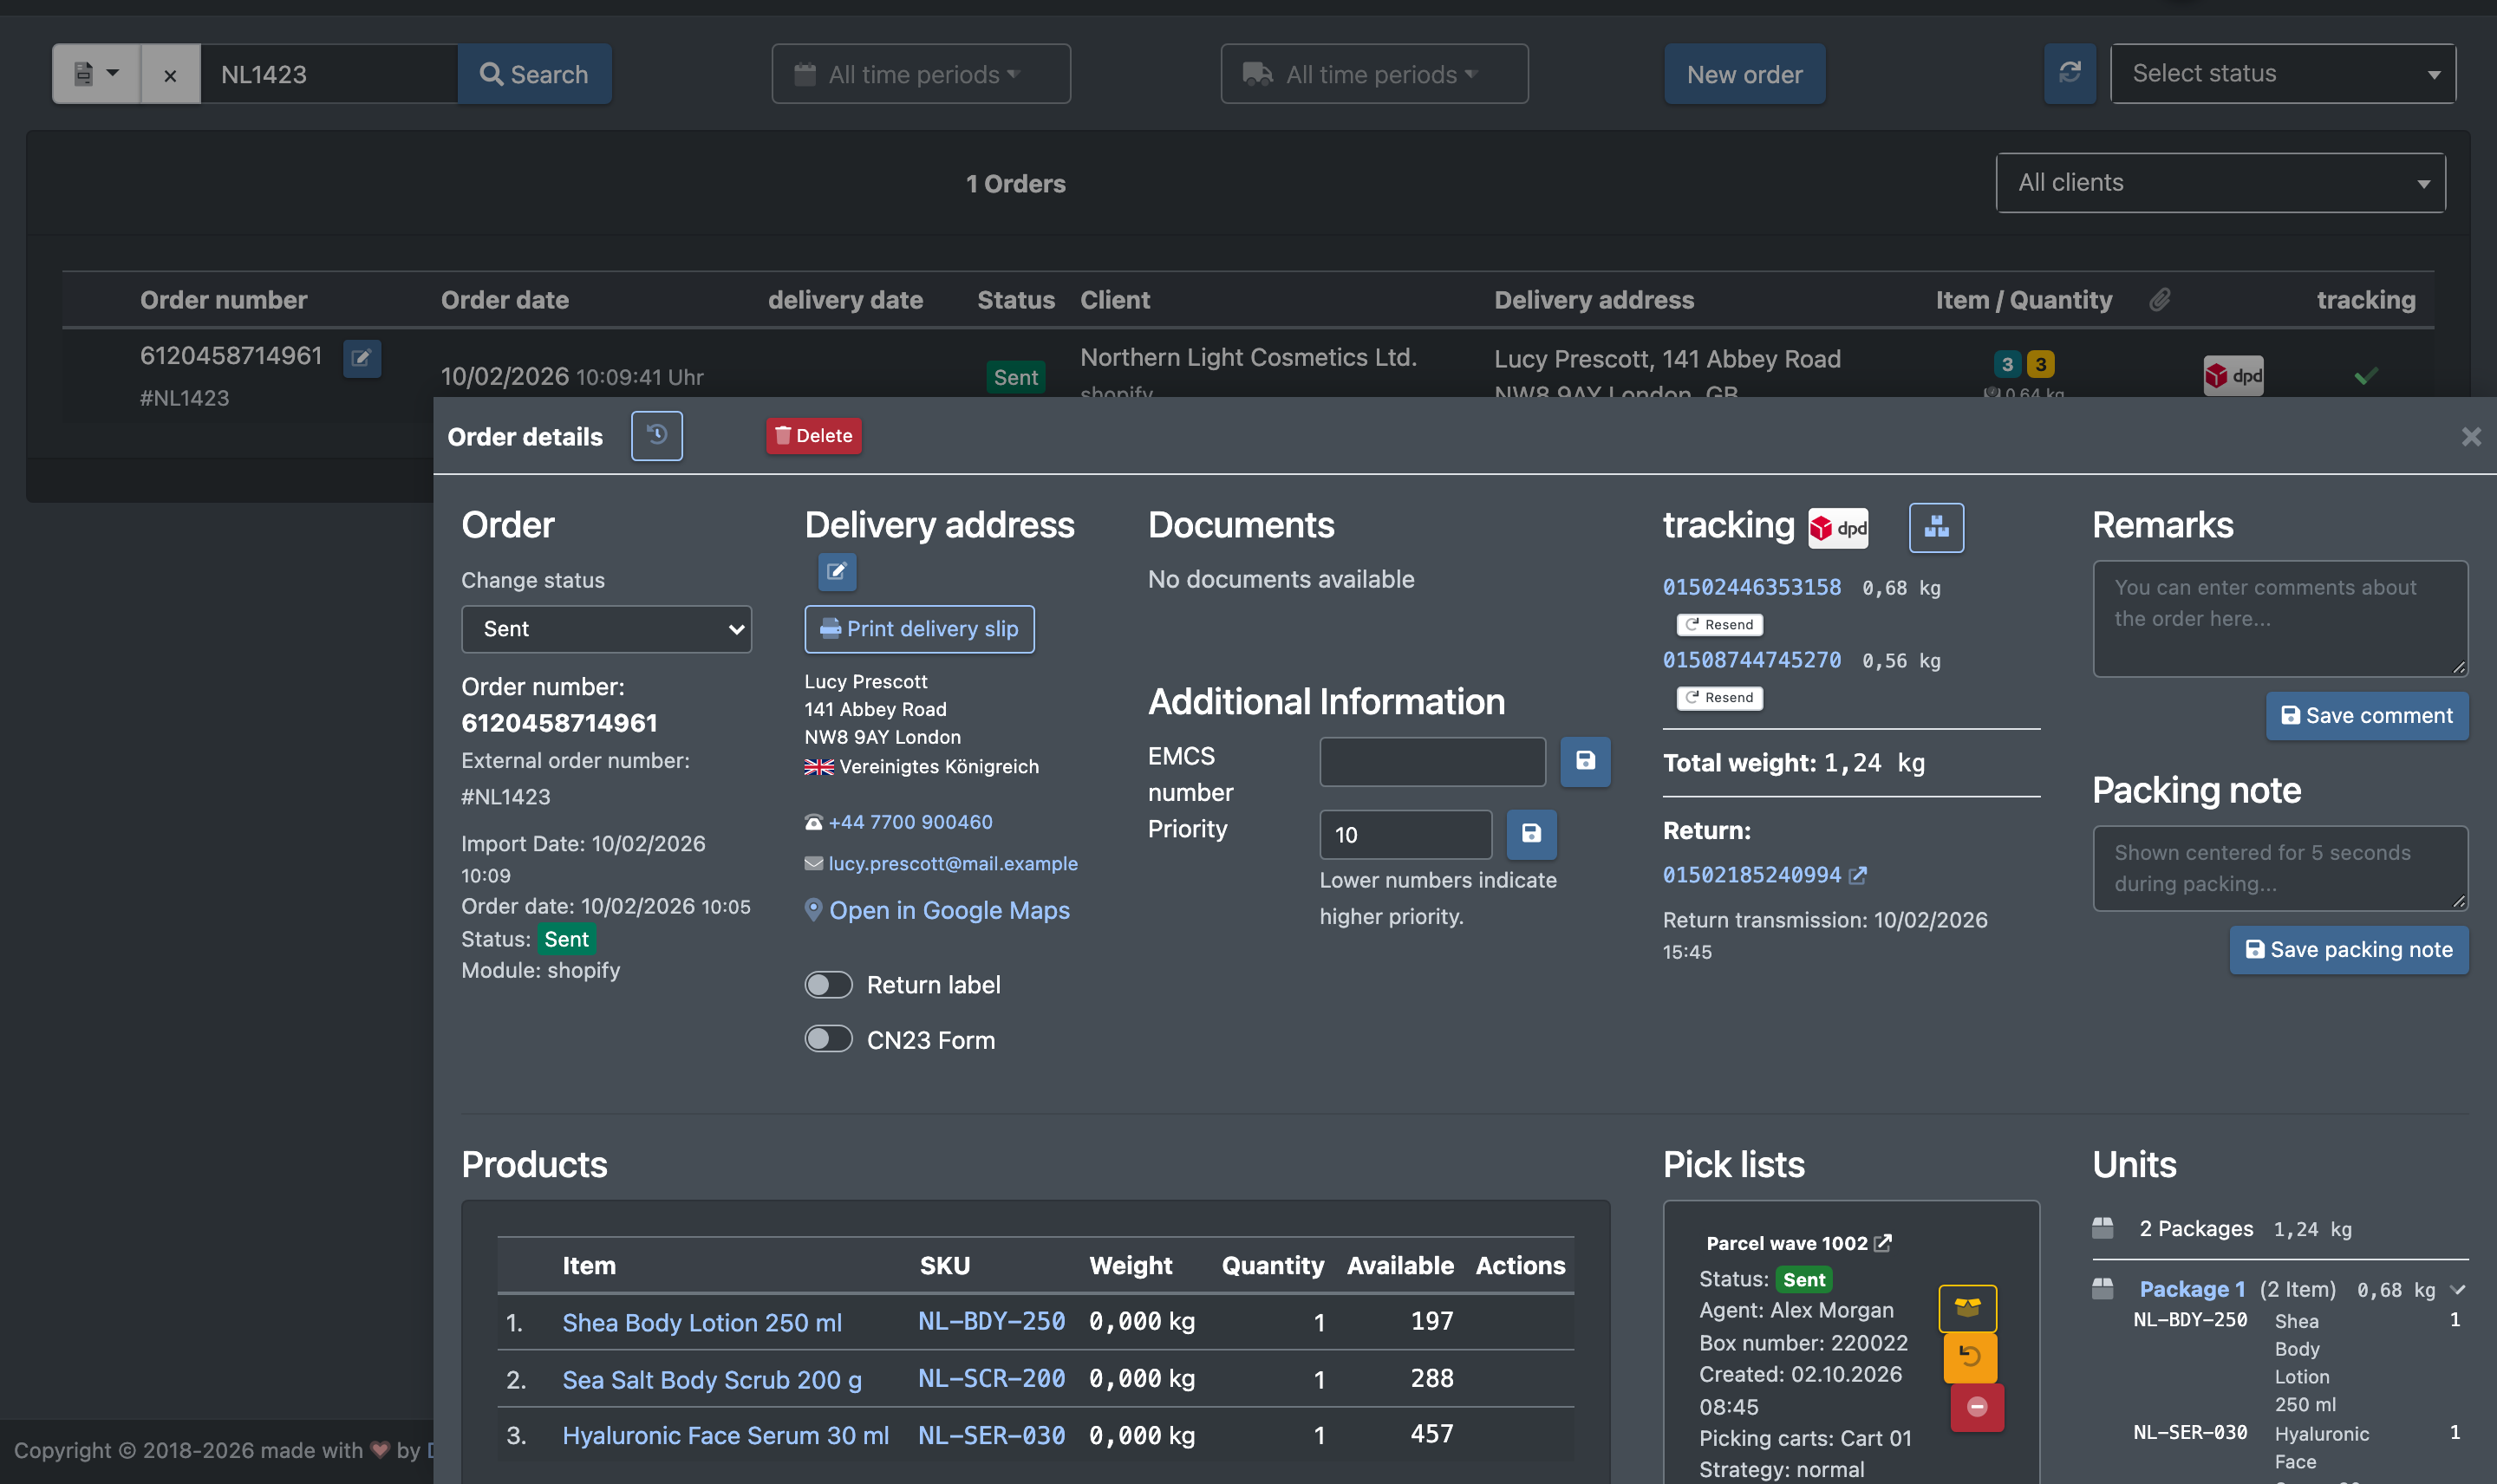Open the Select status dropdown
The height and width of the screenshot is (1484, 2497).
2283,73
